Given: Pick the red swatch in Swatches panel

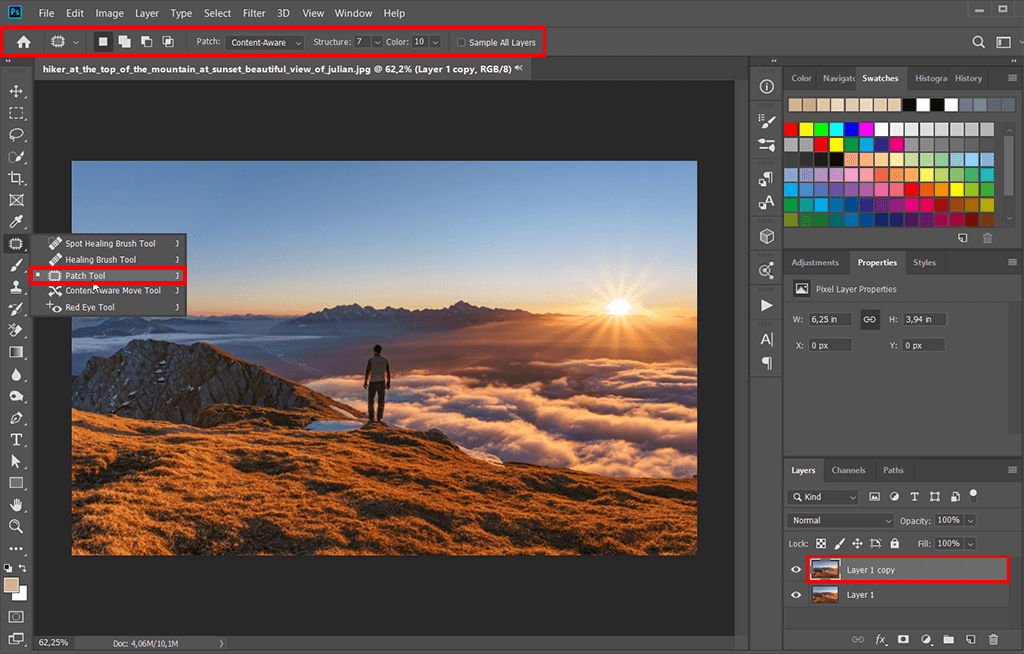Looking at the screenshot, I should [x=791, y=129].
